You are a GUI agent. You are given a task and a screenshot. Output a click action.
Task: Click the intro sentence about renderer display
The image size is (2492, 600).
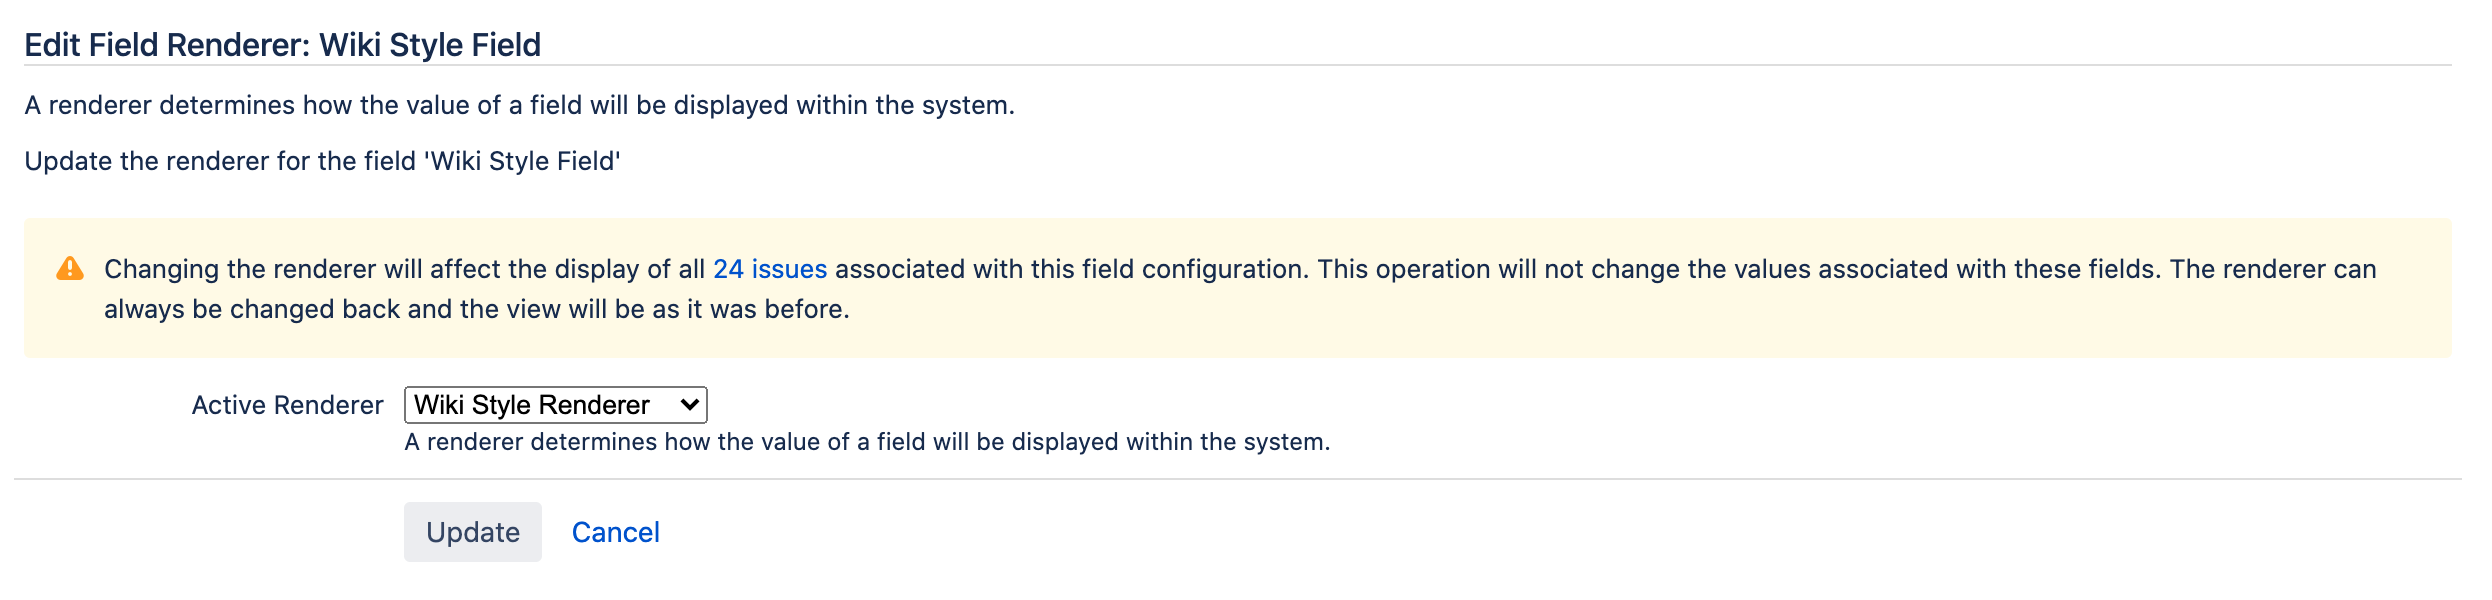tap(520, 105)
